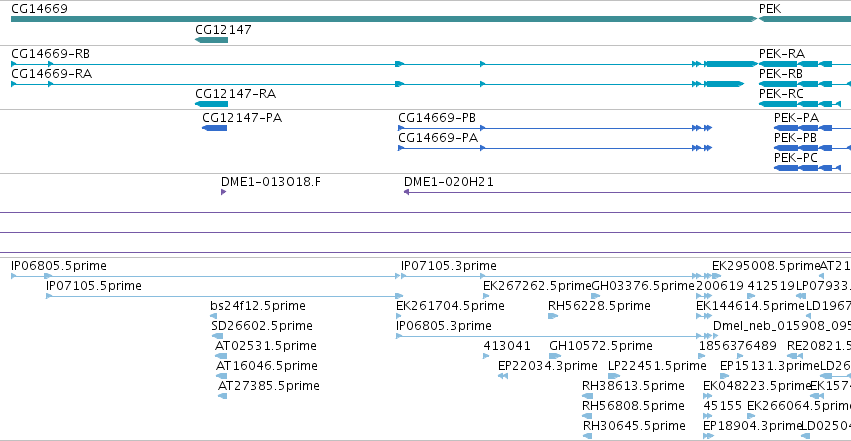
Task: Select the bs24f12.5prime EST arrow
Action: coord(213,316)
